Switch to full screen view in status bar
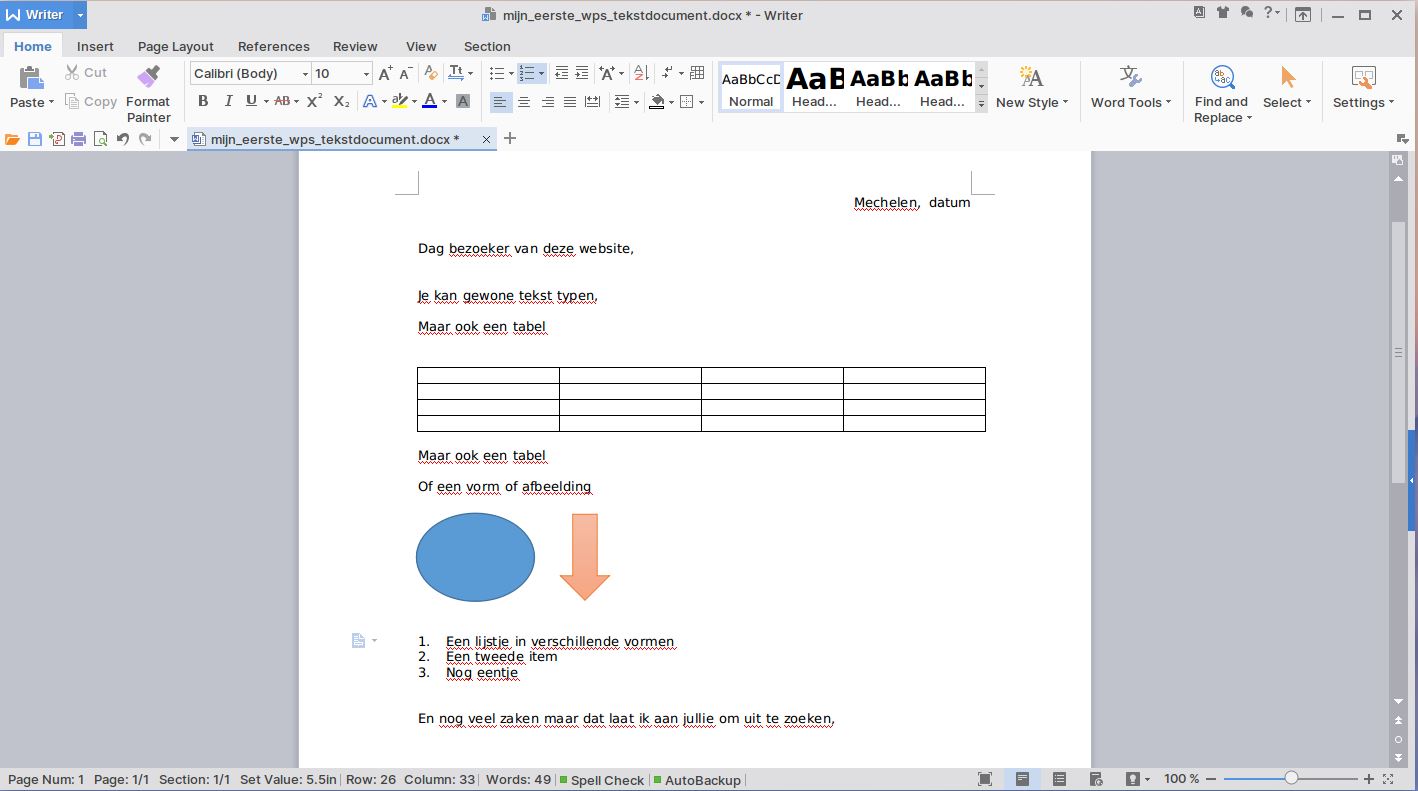Image resolution: width=1418 pixels, height=791 pixels. [985, 779]
